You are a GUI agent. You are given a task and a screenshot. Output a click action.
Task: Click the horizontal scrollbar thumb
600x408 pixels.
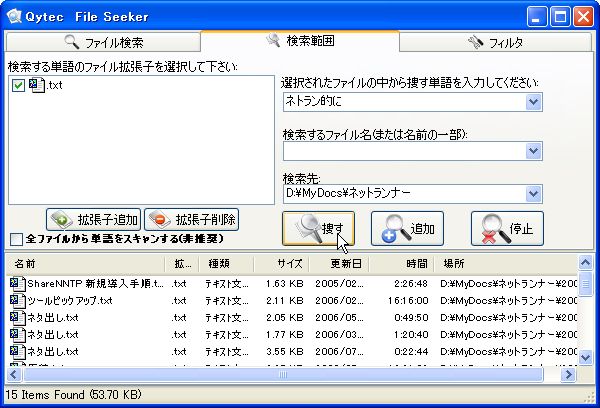[283, 374]
